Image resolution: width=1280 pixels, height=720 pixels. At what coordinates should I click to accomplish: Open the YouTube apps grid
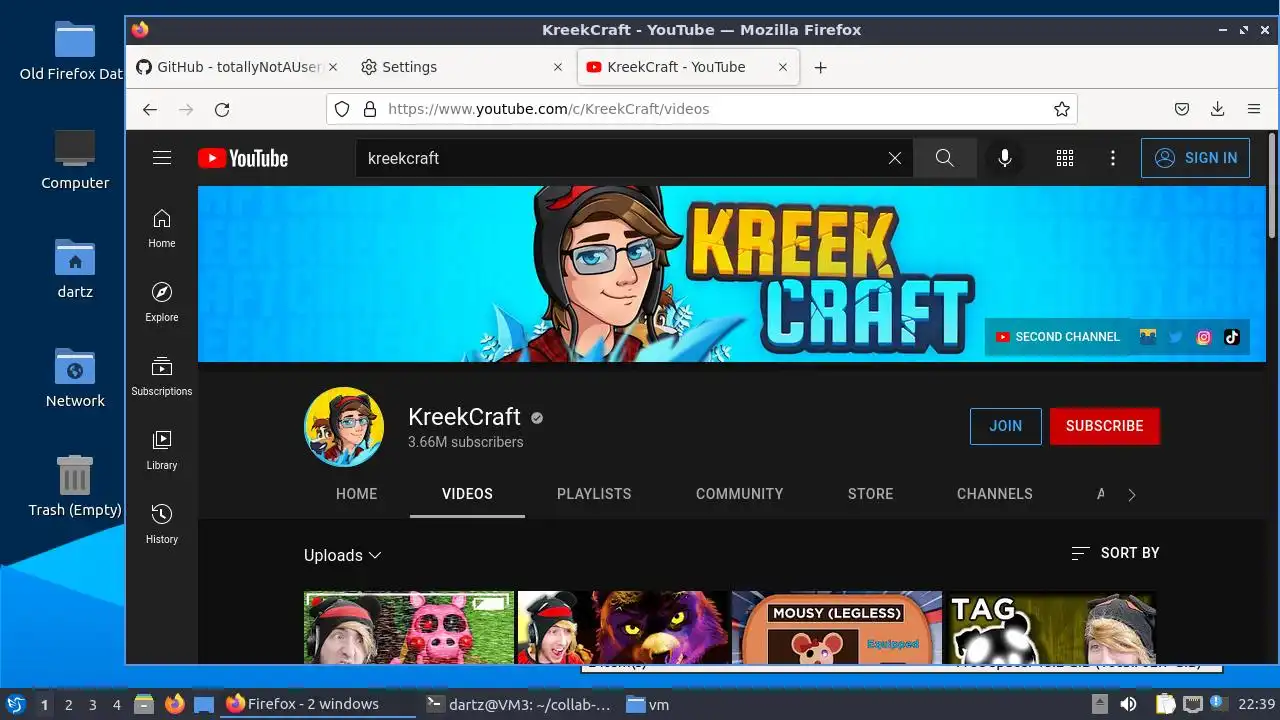pyautogui.click(x=1065, y=158)
